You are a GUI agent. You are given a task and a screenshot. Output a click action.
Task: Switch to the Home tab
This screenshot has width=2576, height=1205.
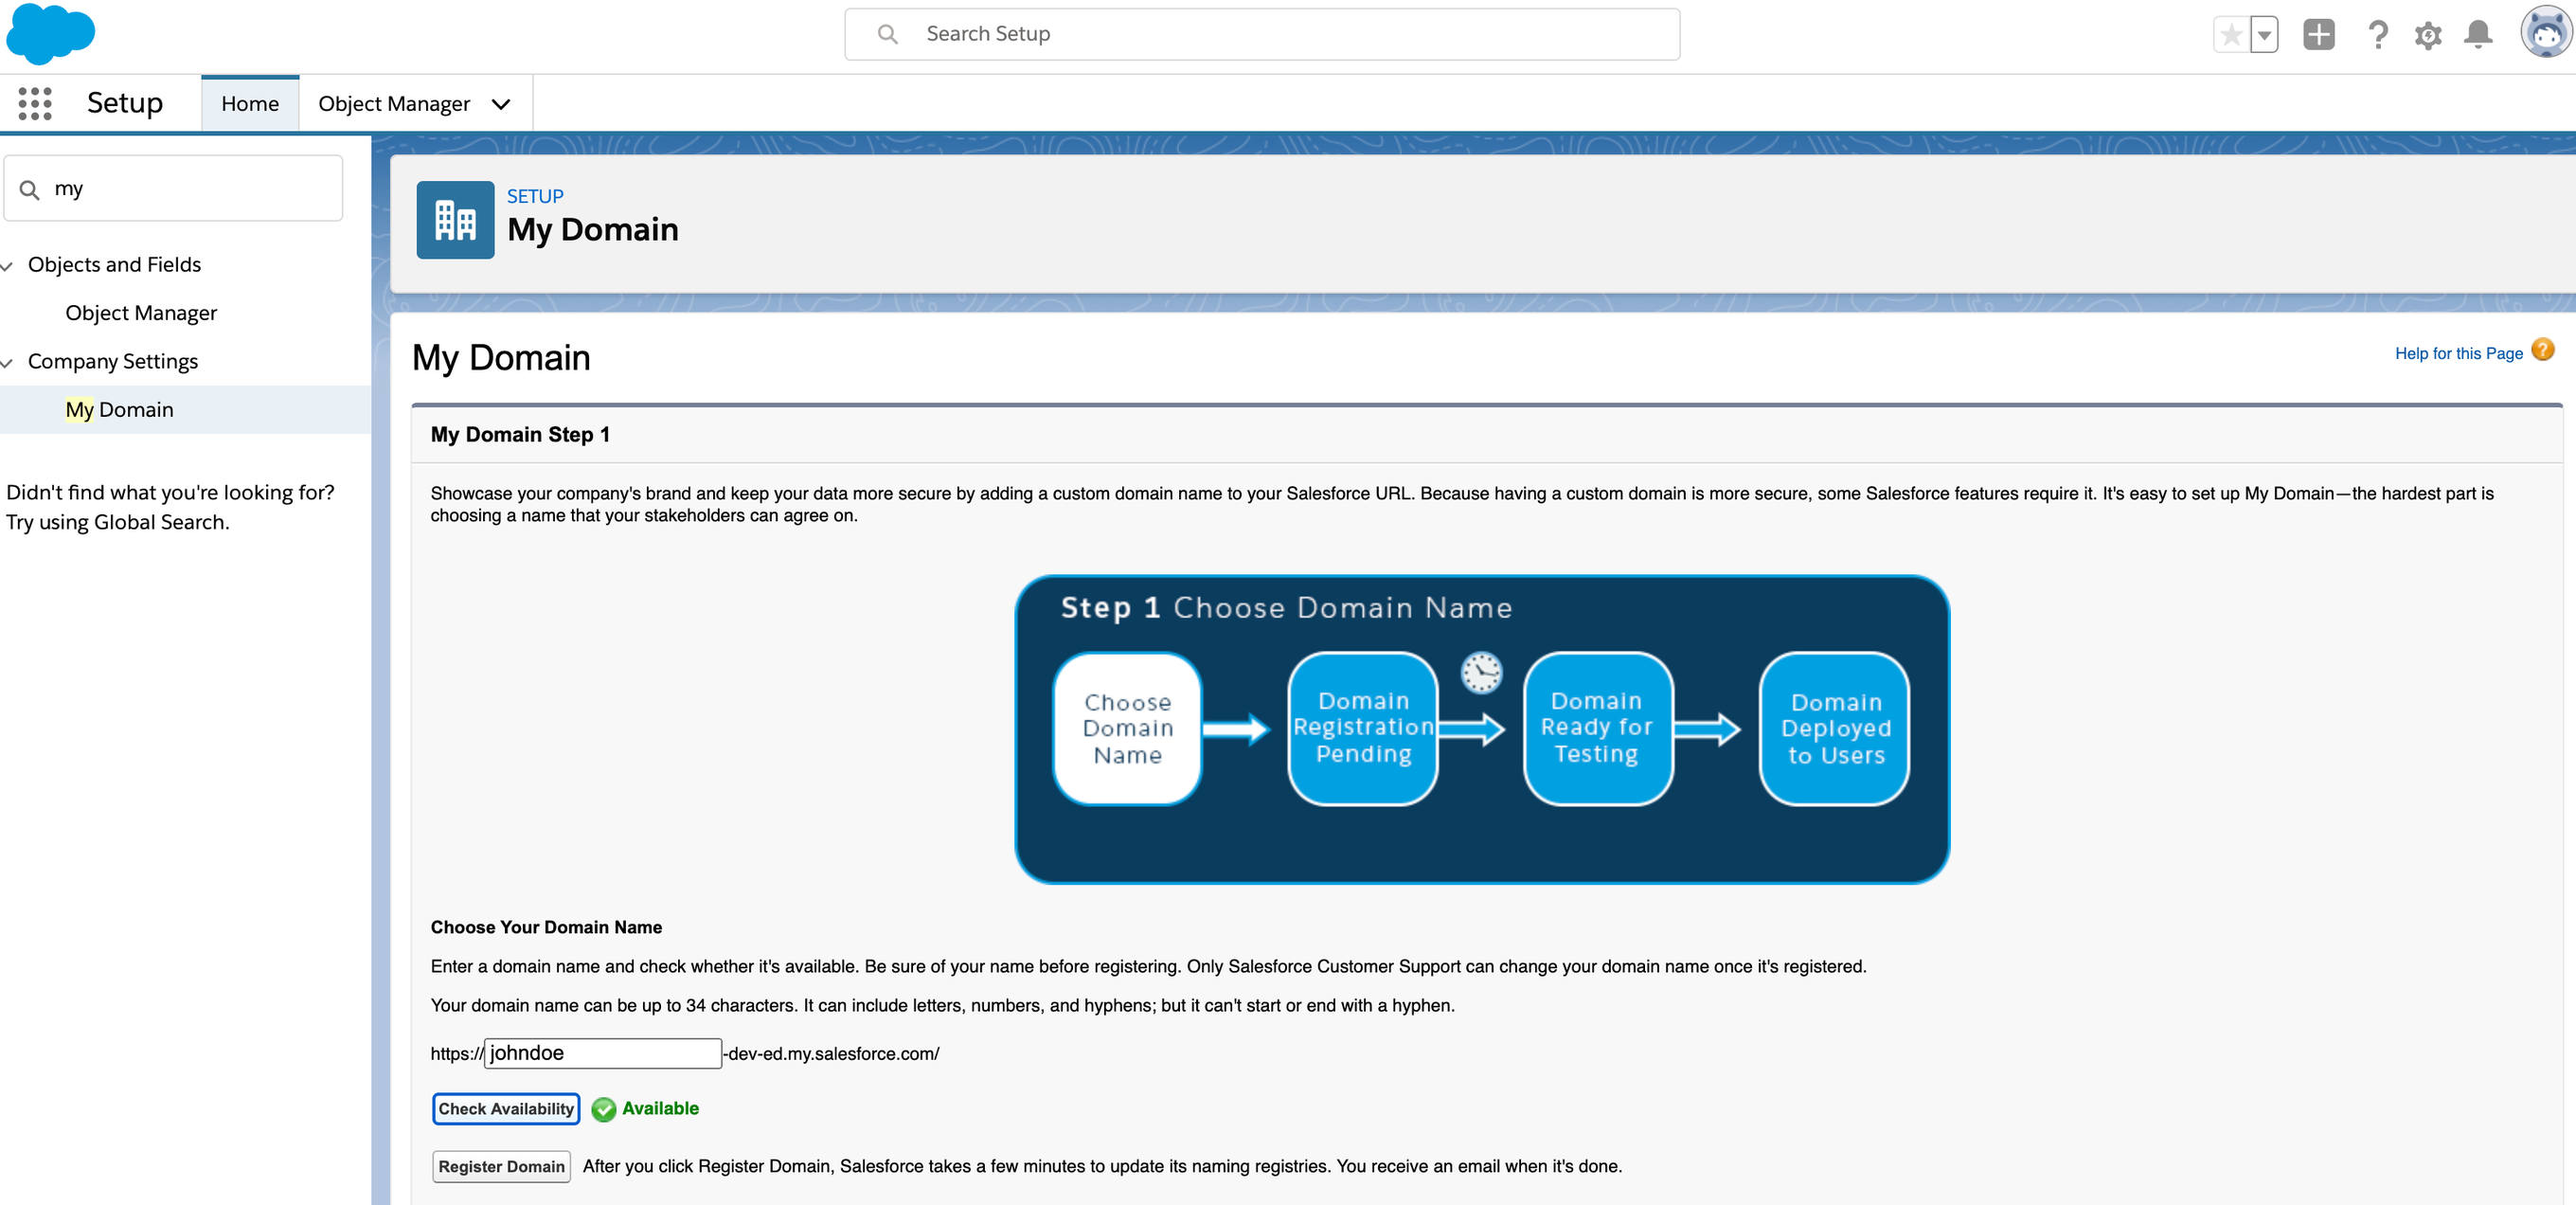tap(250, 104)
